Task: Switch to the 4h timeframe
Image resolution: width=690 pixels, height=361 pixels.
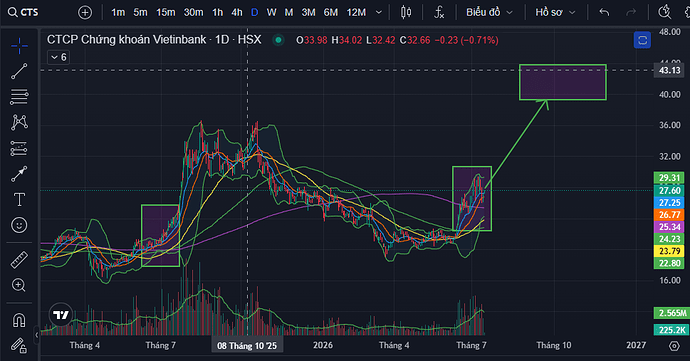Action: click(237, 12)
